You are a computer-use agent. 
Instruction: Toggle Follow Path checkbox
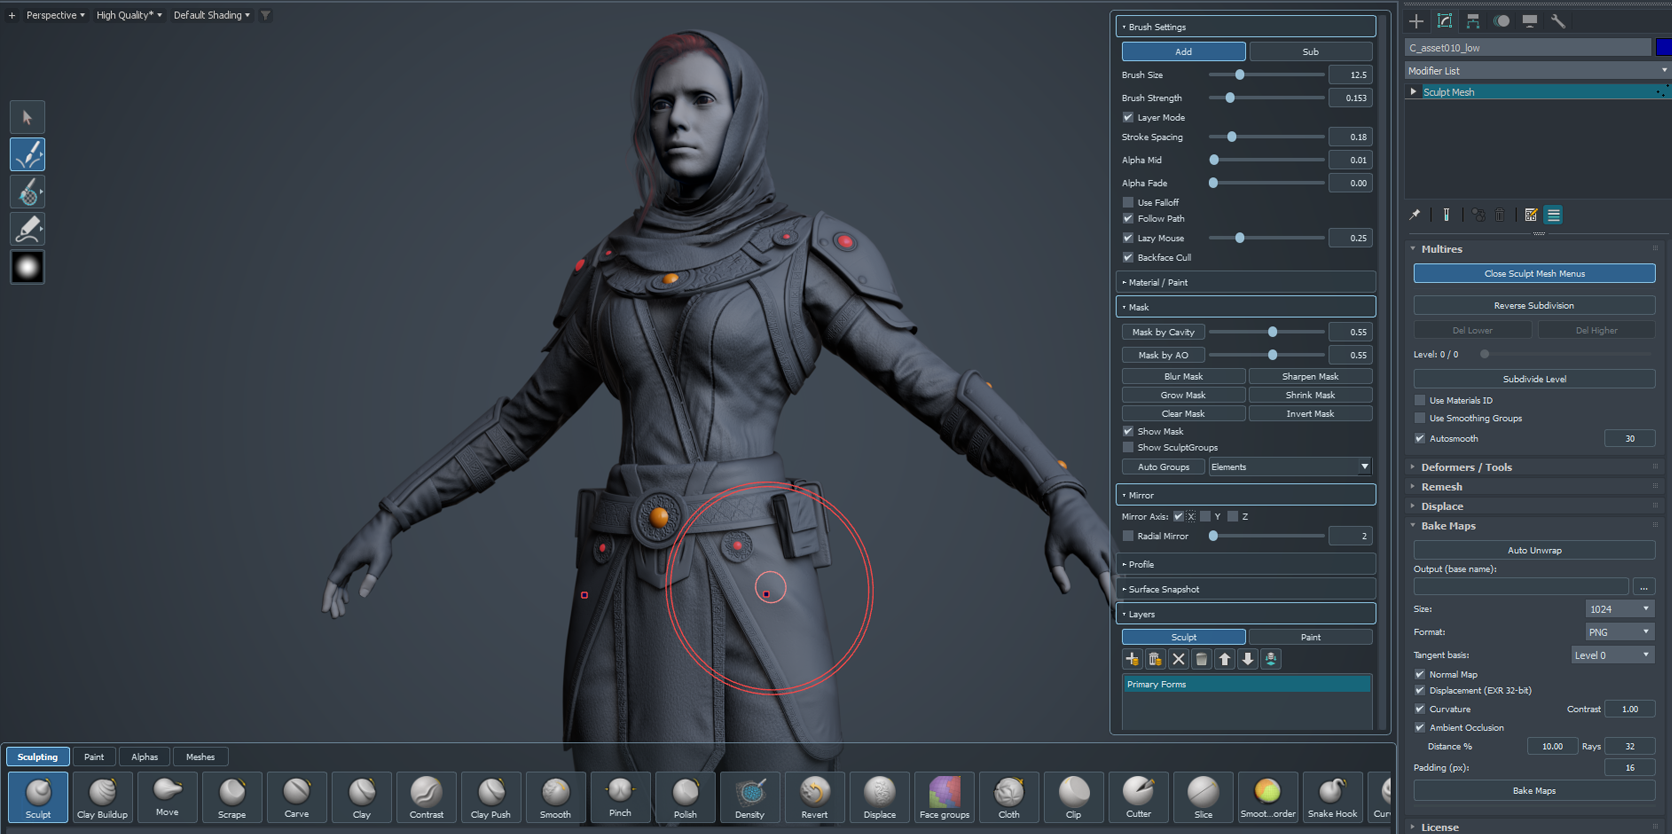click(x=1128, y=218)
